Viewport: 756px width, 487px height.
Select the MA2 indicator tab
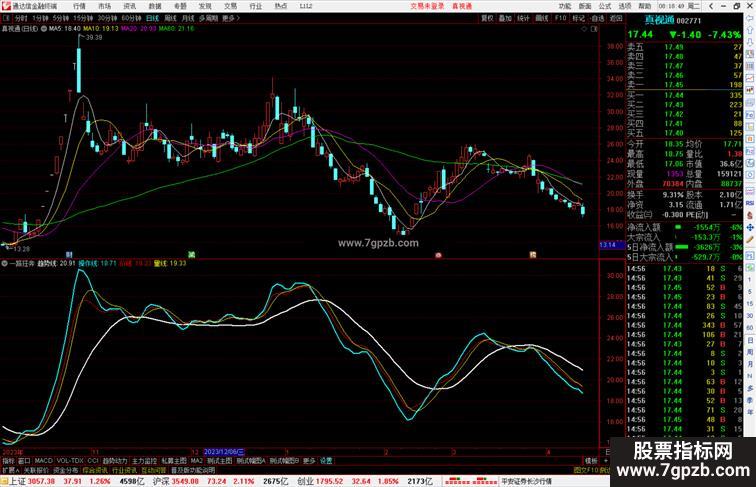(x=197, y=460)
